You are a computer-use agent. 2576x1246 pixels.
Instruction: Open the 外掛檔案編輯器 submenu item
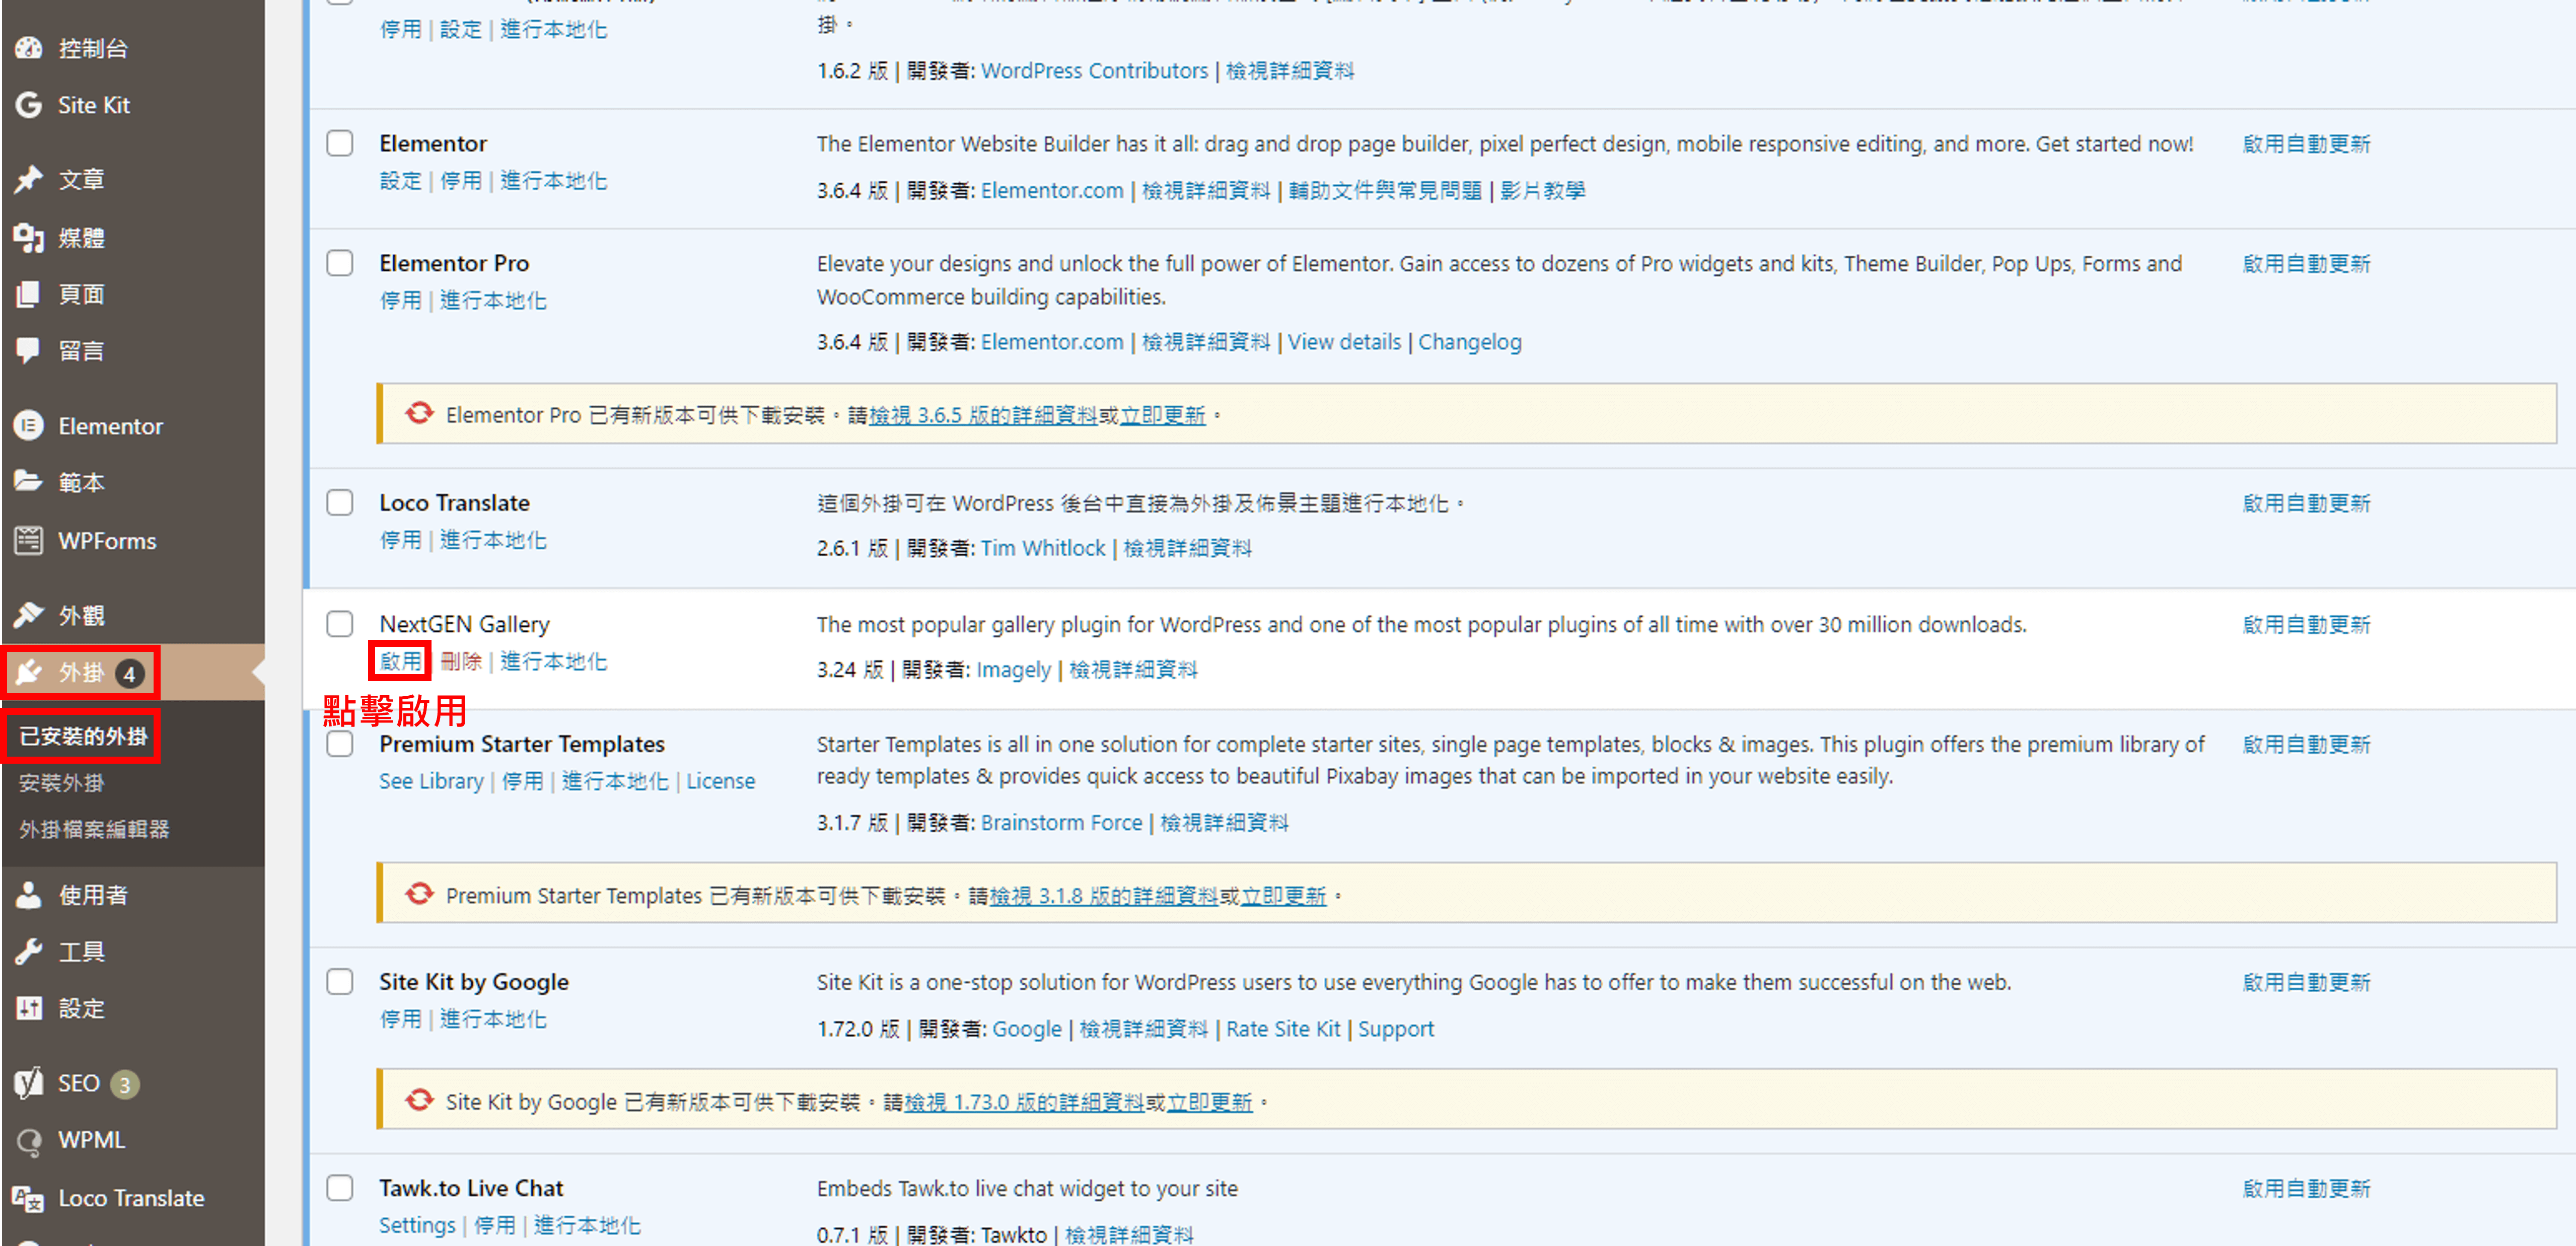[x=94, y=829]
